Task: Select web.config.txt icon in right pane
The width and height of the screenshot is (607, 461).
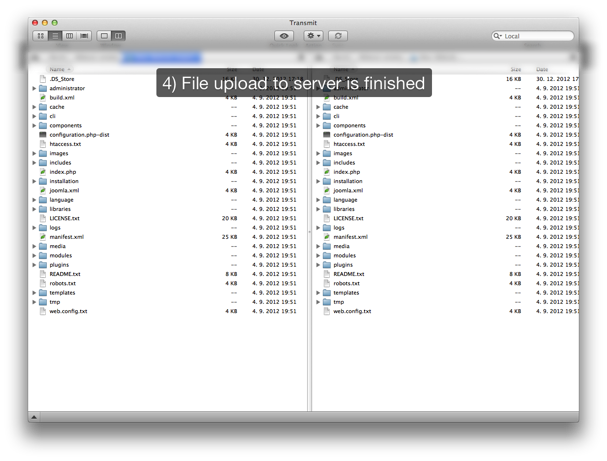Action: coord(327,311)
